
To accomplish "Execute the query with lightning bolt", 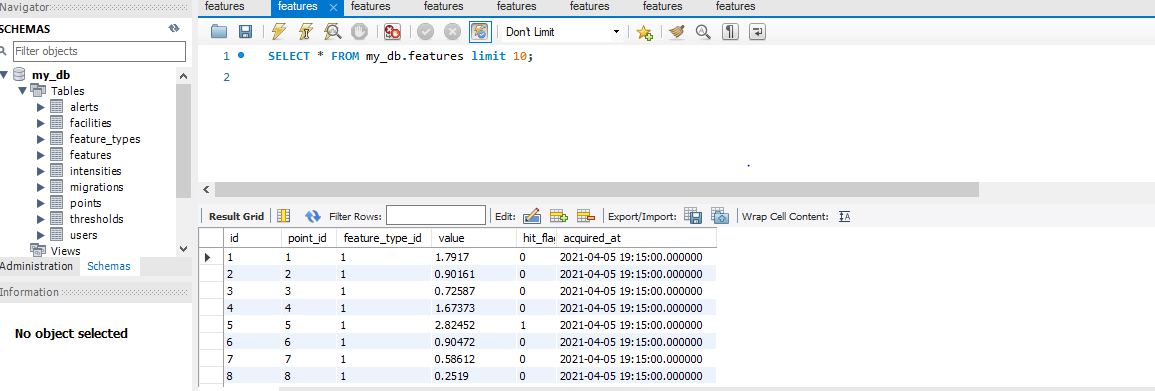I will (278, 32).
